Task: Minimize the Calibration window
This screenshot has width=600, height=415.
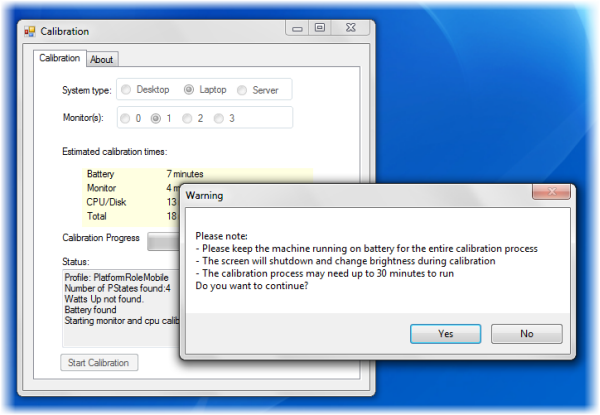Action: (297, 28)
